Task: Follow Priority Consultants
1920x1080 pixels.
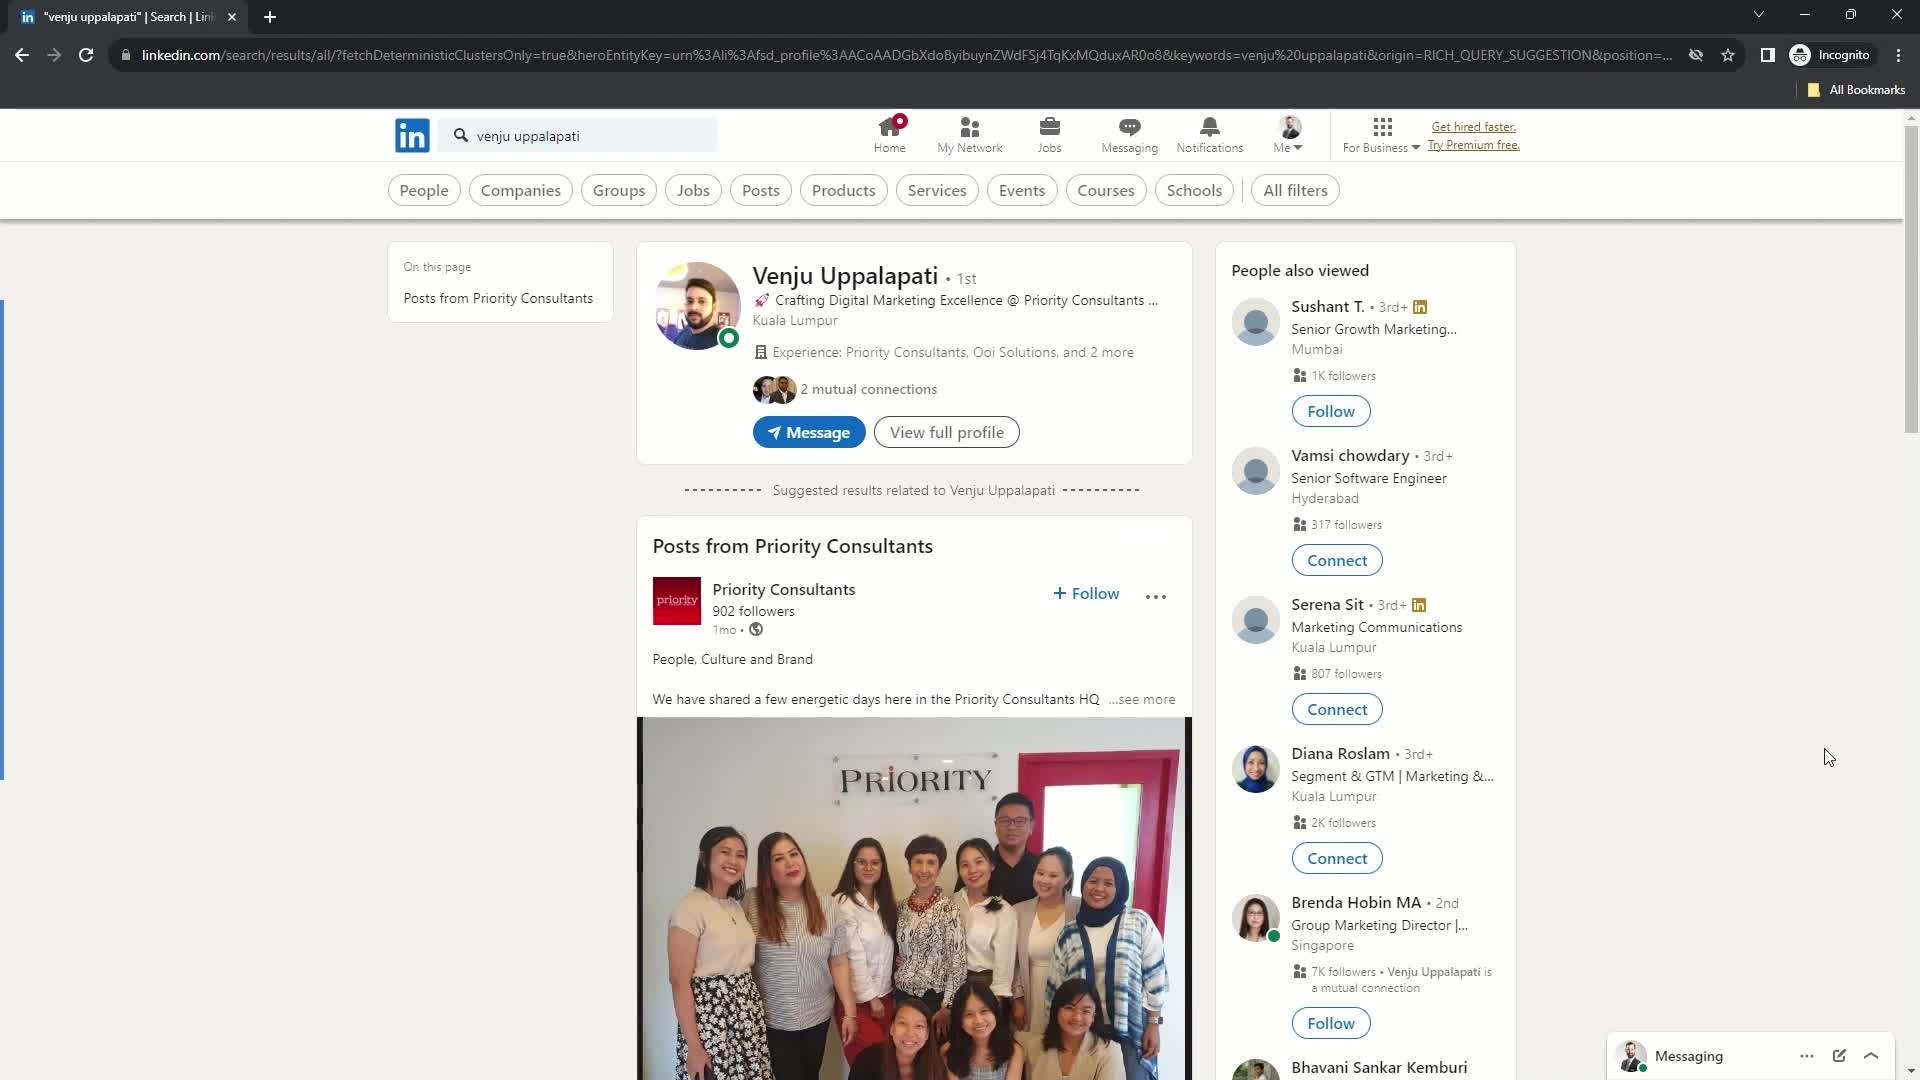Action: point(1086,593)
